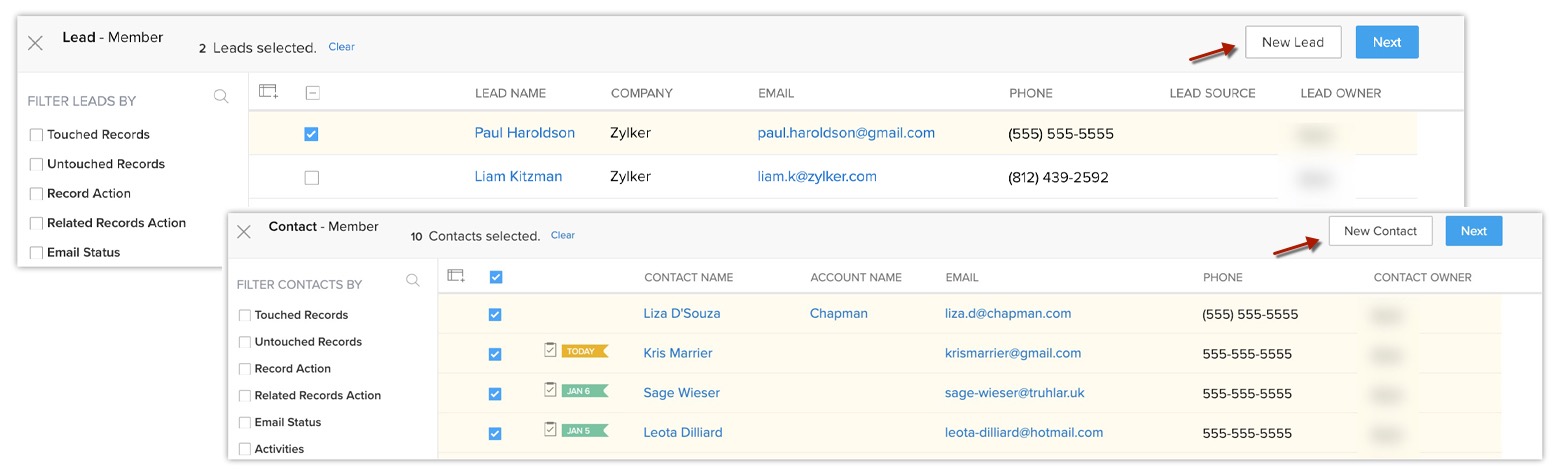This screenshot has width=1555, height=472.
Task: Click the search icon beside Filter Leads By
Action: click(x=221, y=97)
